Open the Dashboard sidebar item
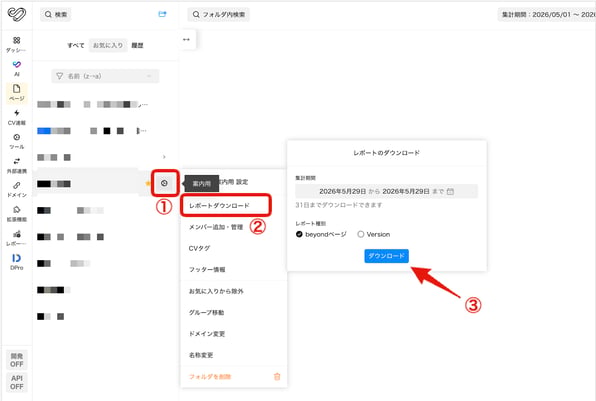596x401 pixels. point(16,44)
